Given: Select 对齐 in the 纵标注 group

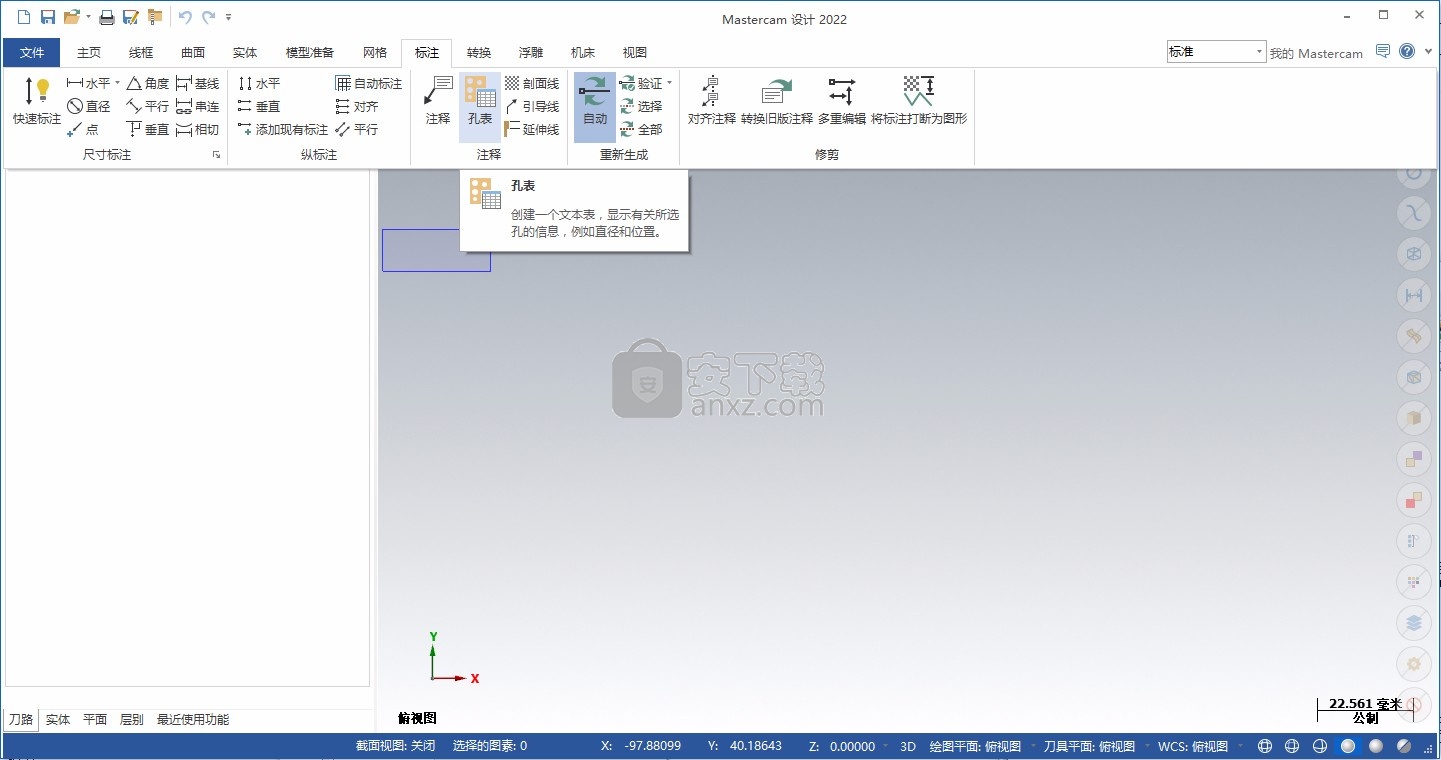Looking at the screenshot, I should pos(357,106).
